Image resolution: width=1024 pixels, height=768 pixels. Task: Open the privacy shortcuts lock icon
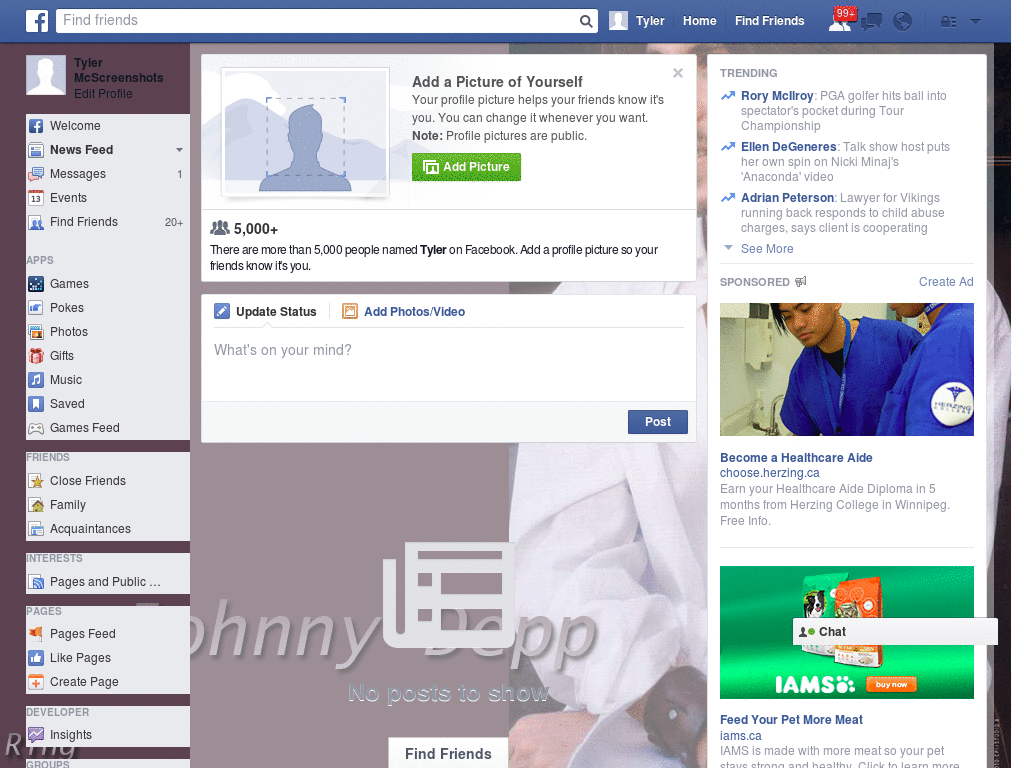pyautogui.click(x=948, y=22)
